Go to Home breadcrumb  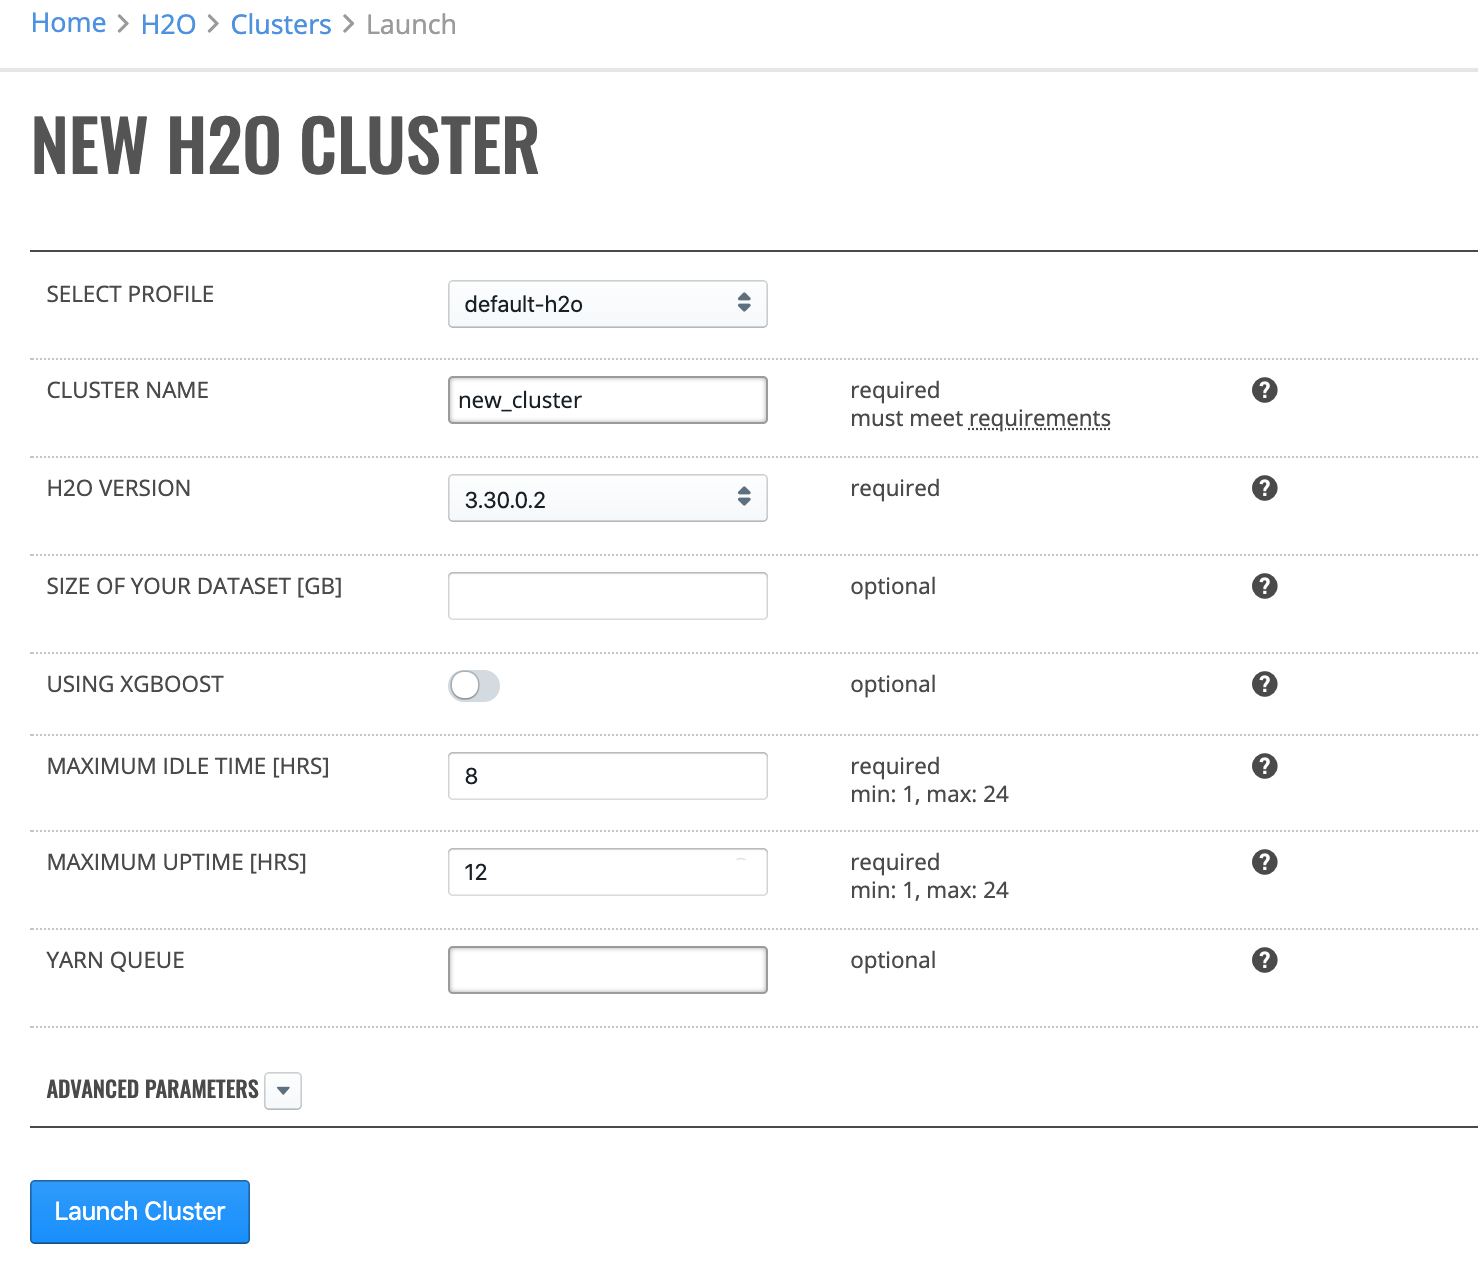click(69, 23)
